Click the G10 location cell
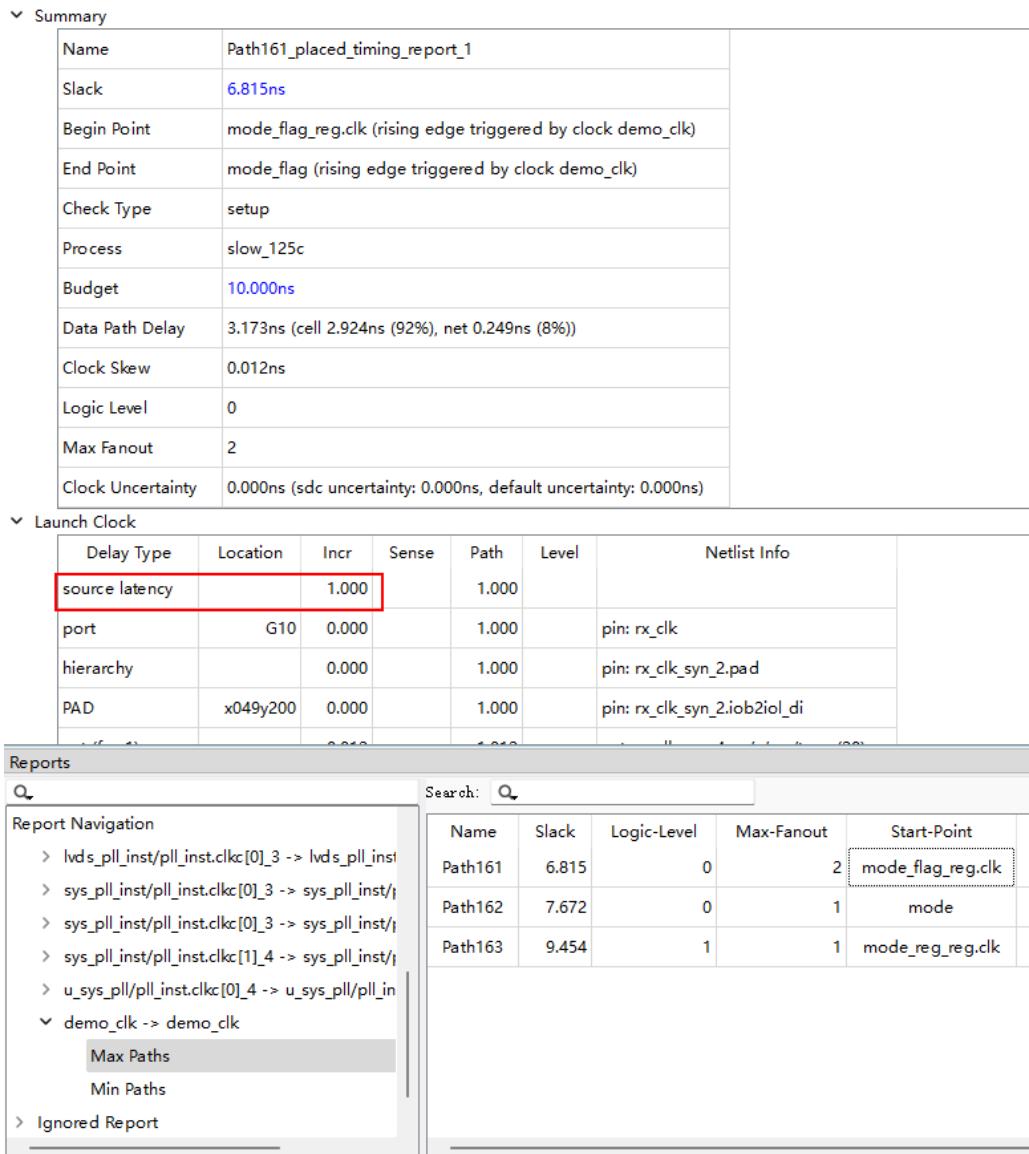This screenshot has height=1154, width=1029. tap(250, 629)
